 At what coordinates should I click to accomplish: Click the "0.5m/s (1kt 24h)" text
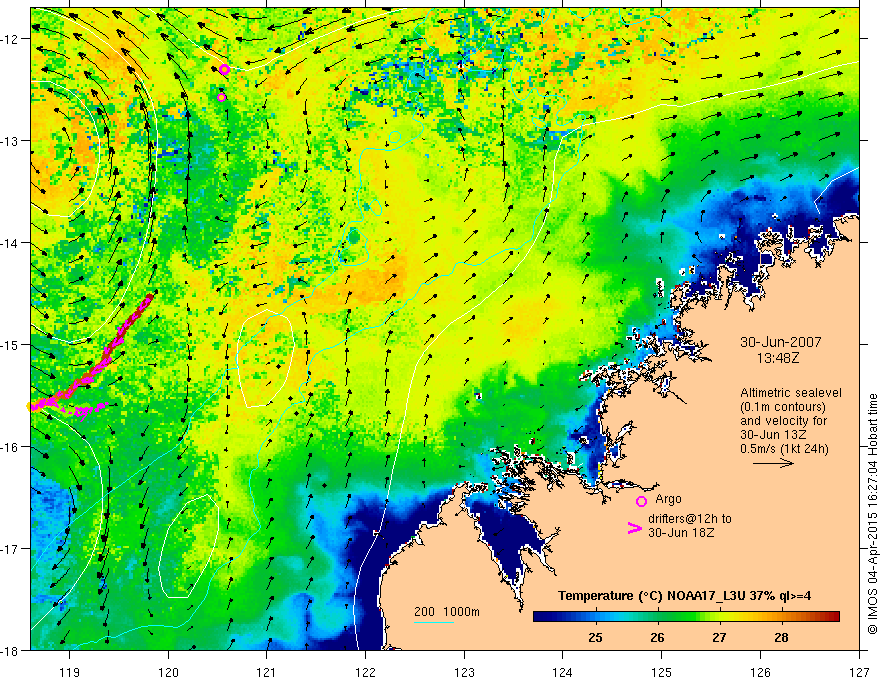point(785,448)
